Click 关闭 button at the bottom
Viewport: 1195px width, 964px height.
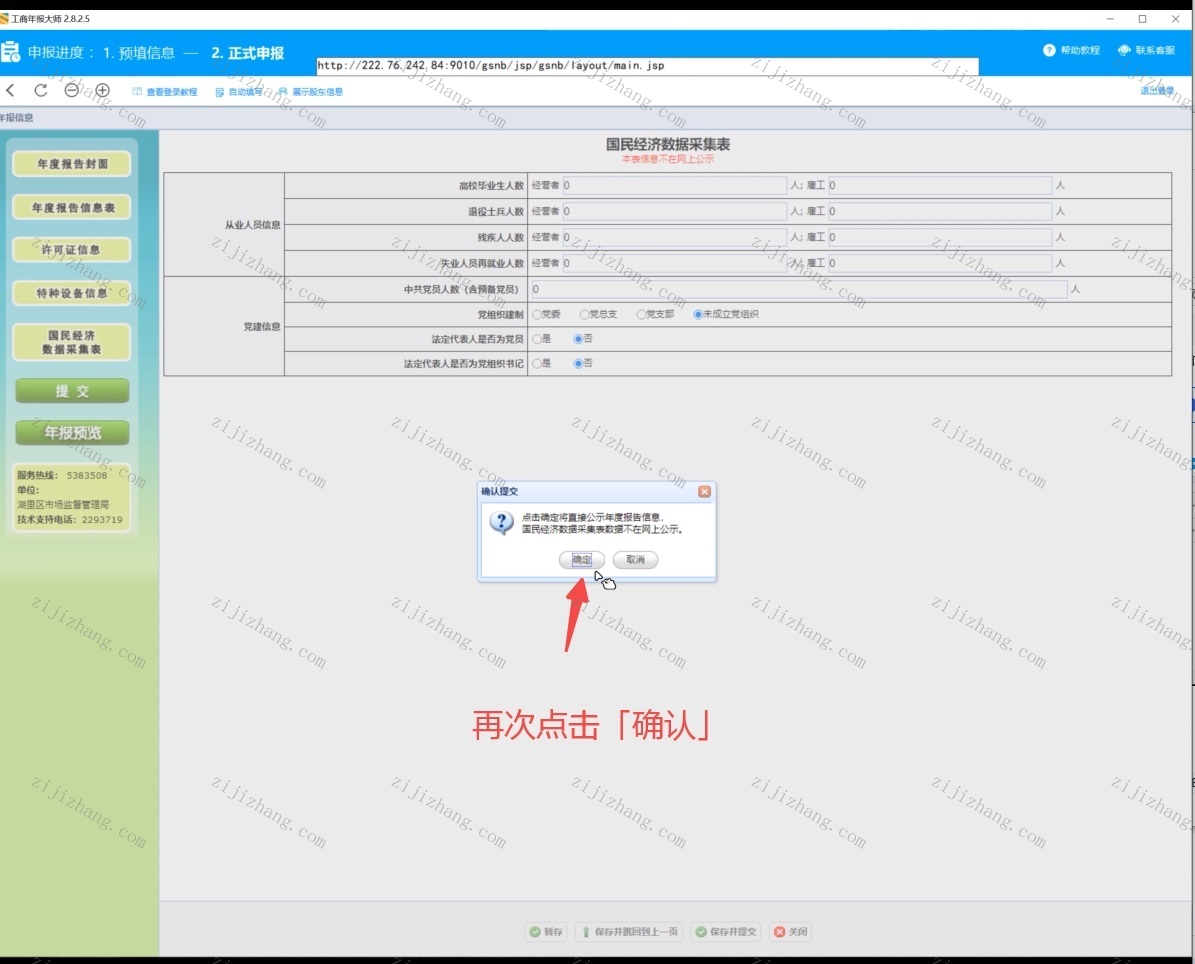click(790, 932)
